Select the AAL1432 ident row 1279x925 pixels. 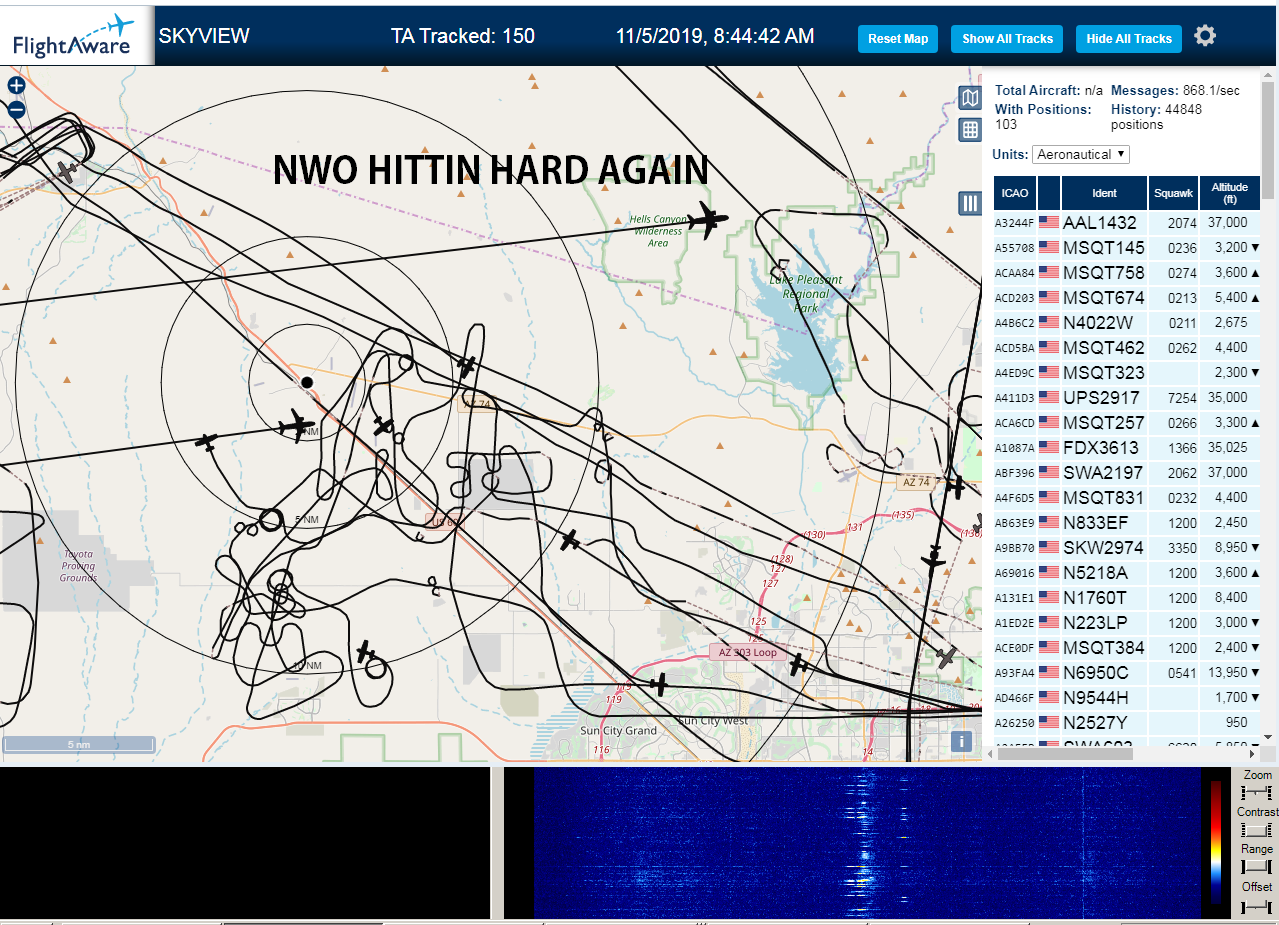point(1127,222)
